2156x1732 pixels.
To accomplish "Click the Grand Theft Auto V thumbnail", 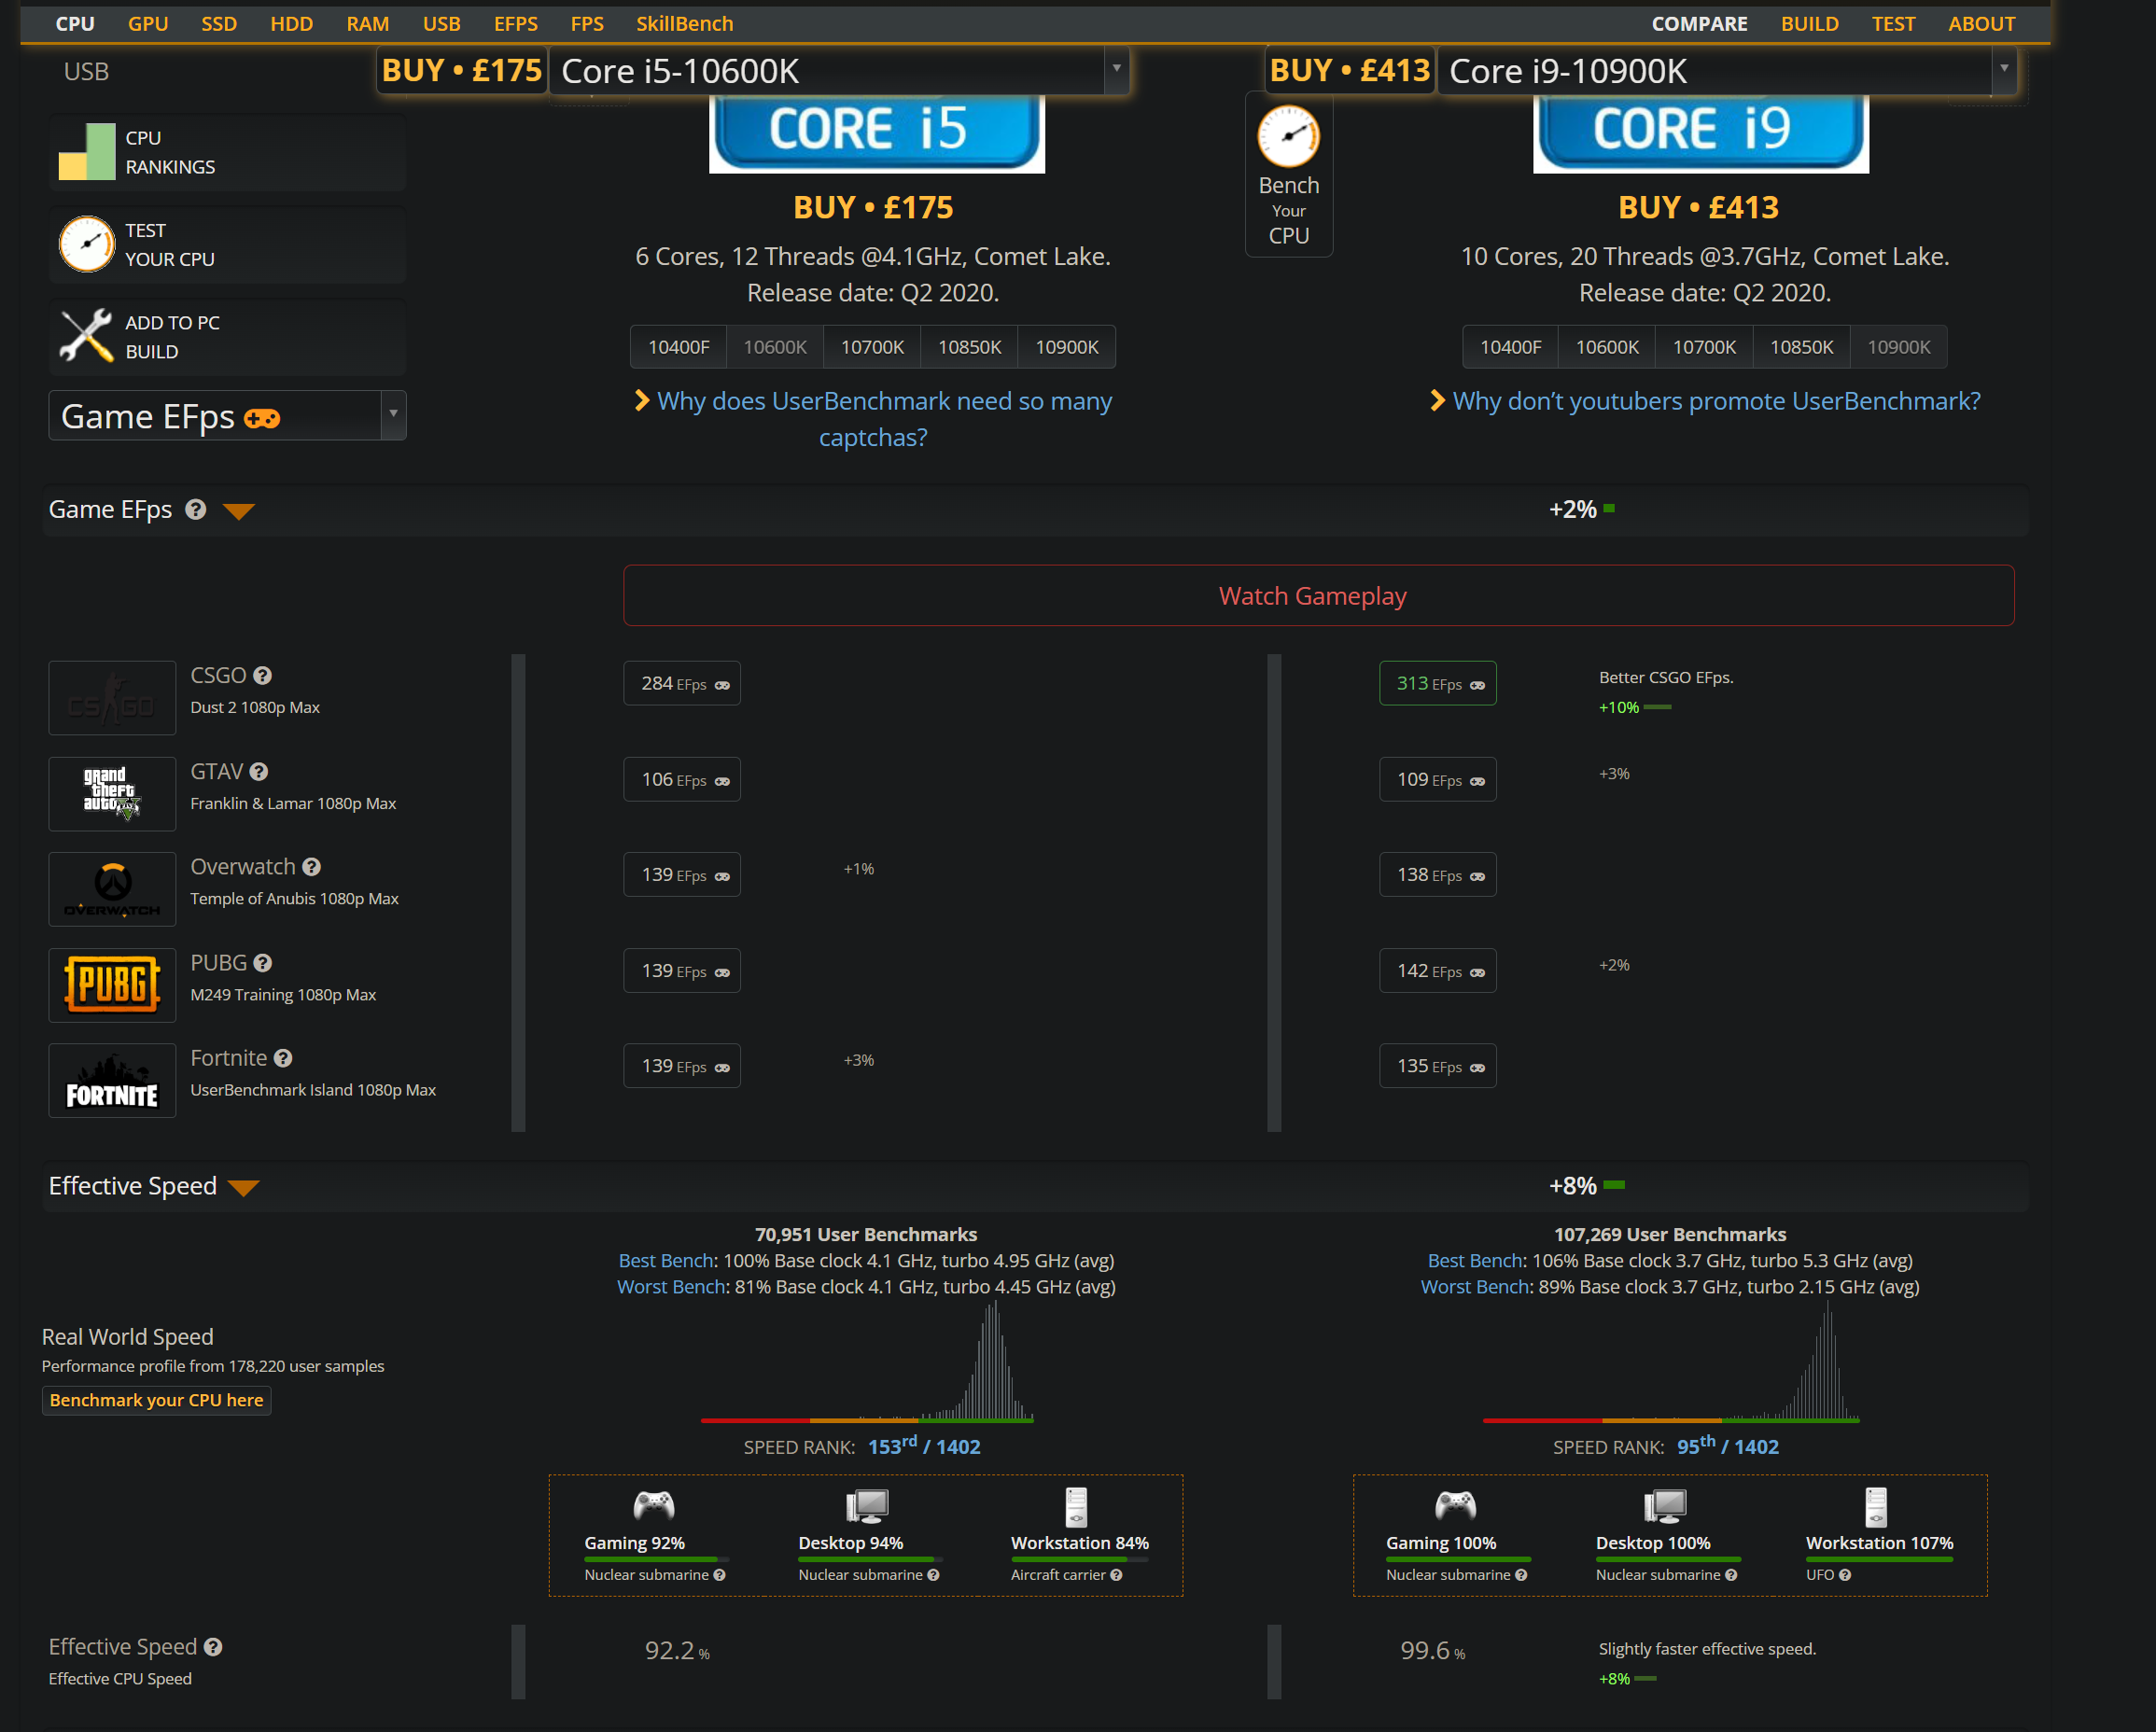I will (112, 794).
